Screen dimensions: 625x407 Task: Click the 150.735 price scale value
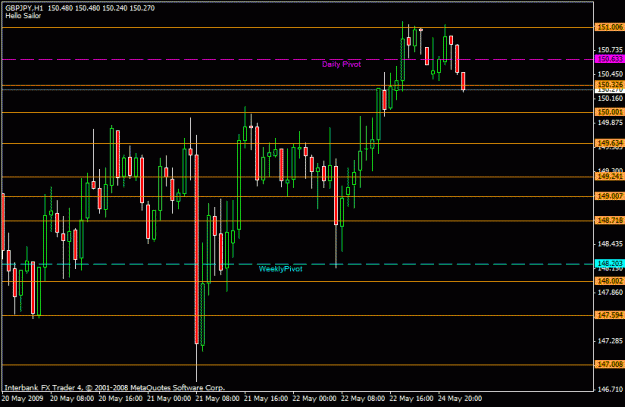(610, 50)
